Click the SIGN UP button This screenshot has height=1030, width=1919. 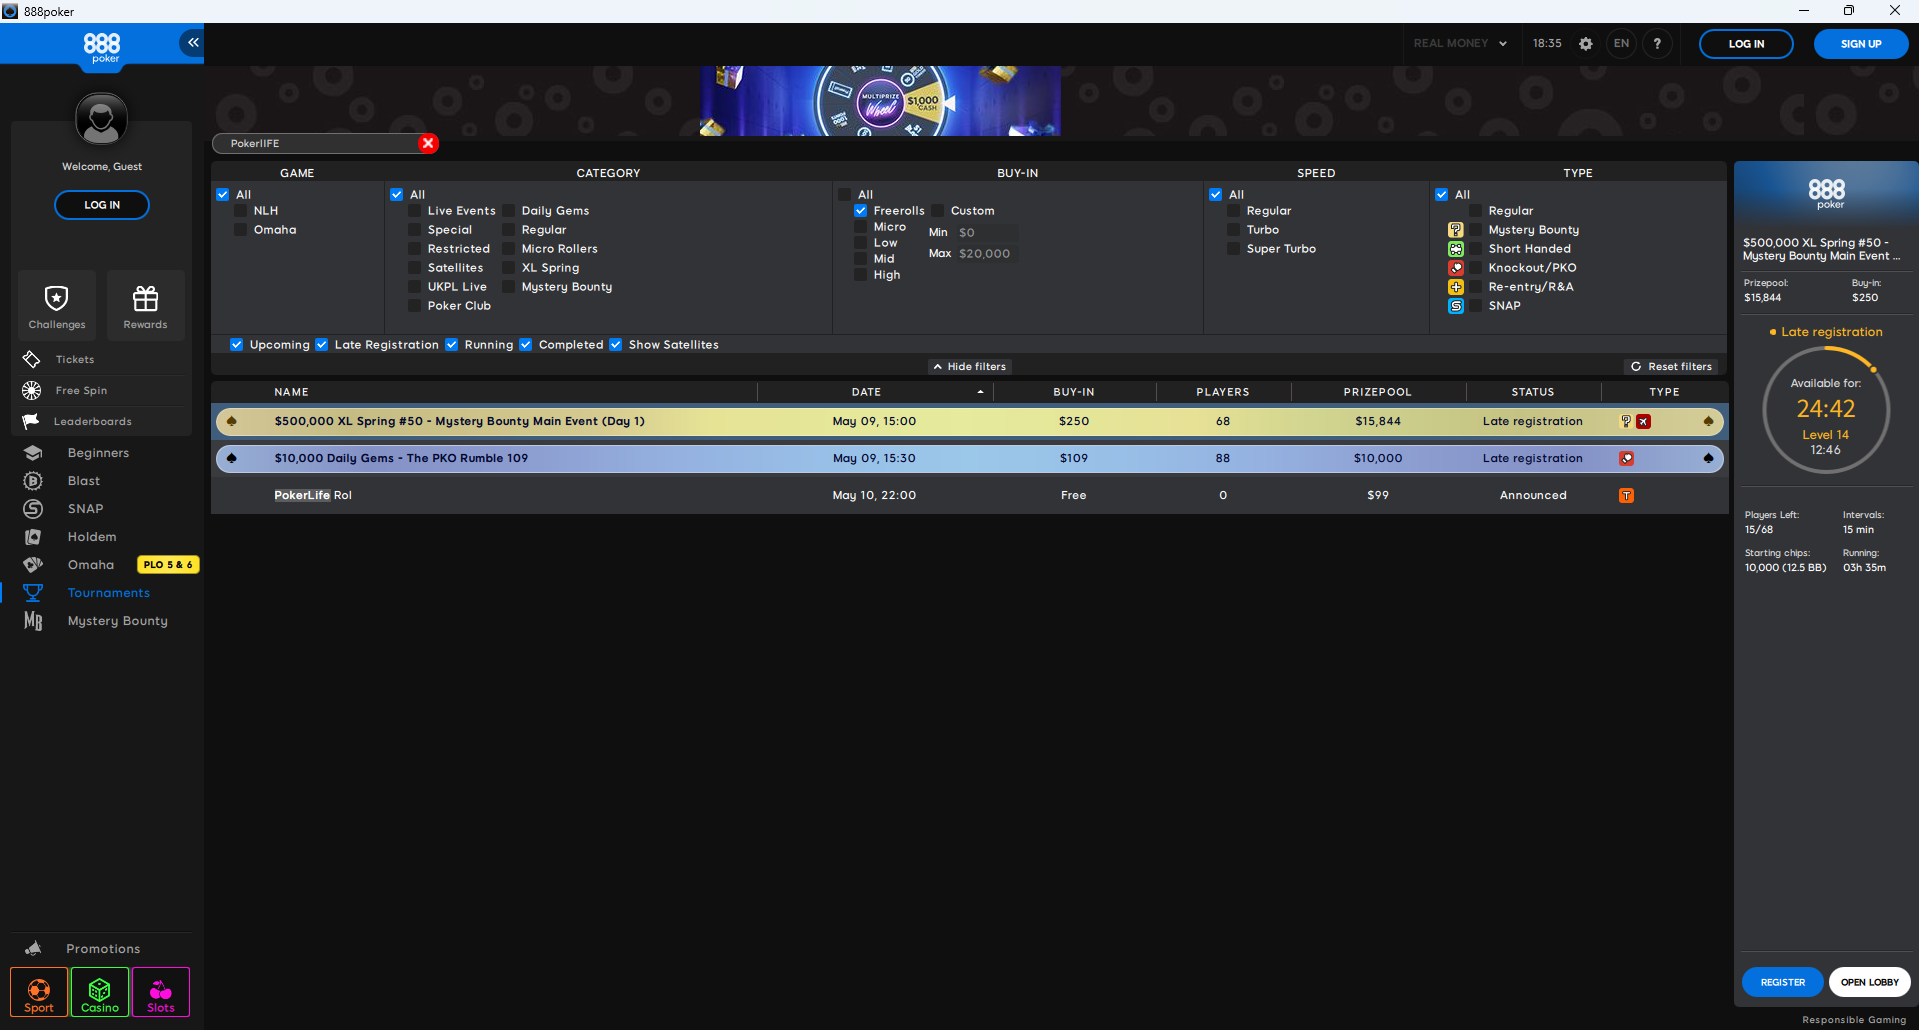[1861, 44]
